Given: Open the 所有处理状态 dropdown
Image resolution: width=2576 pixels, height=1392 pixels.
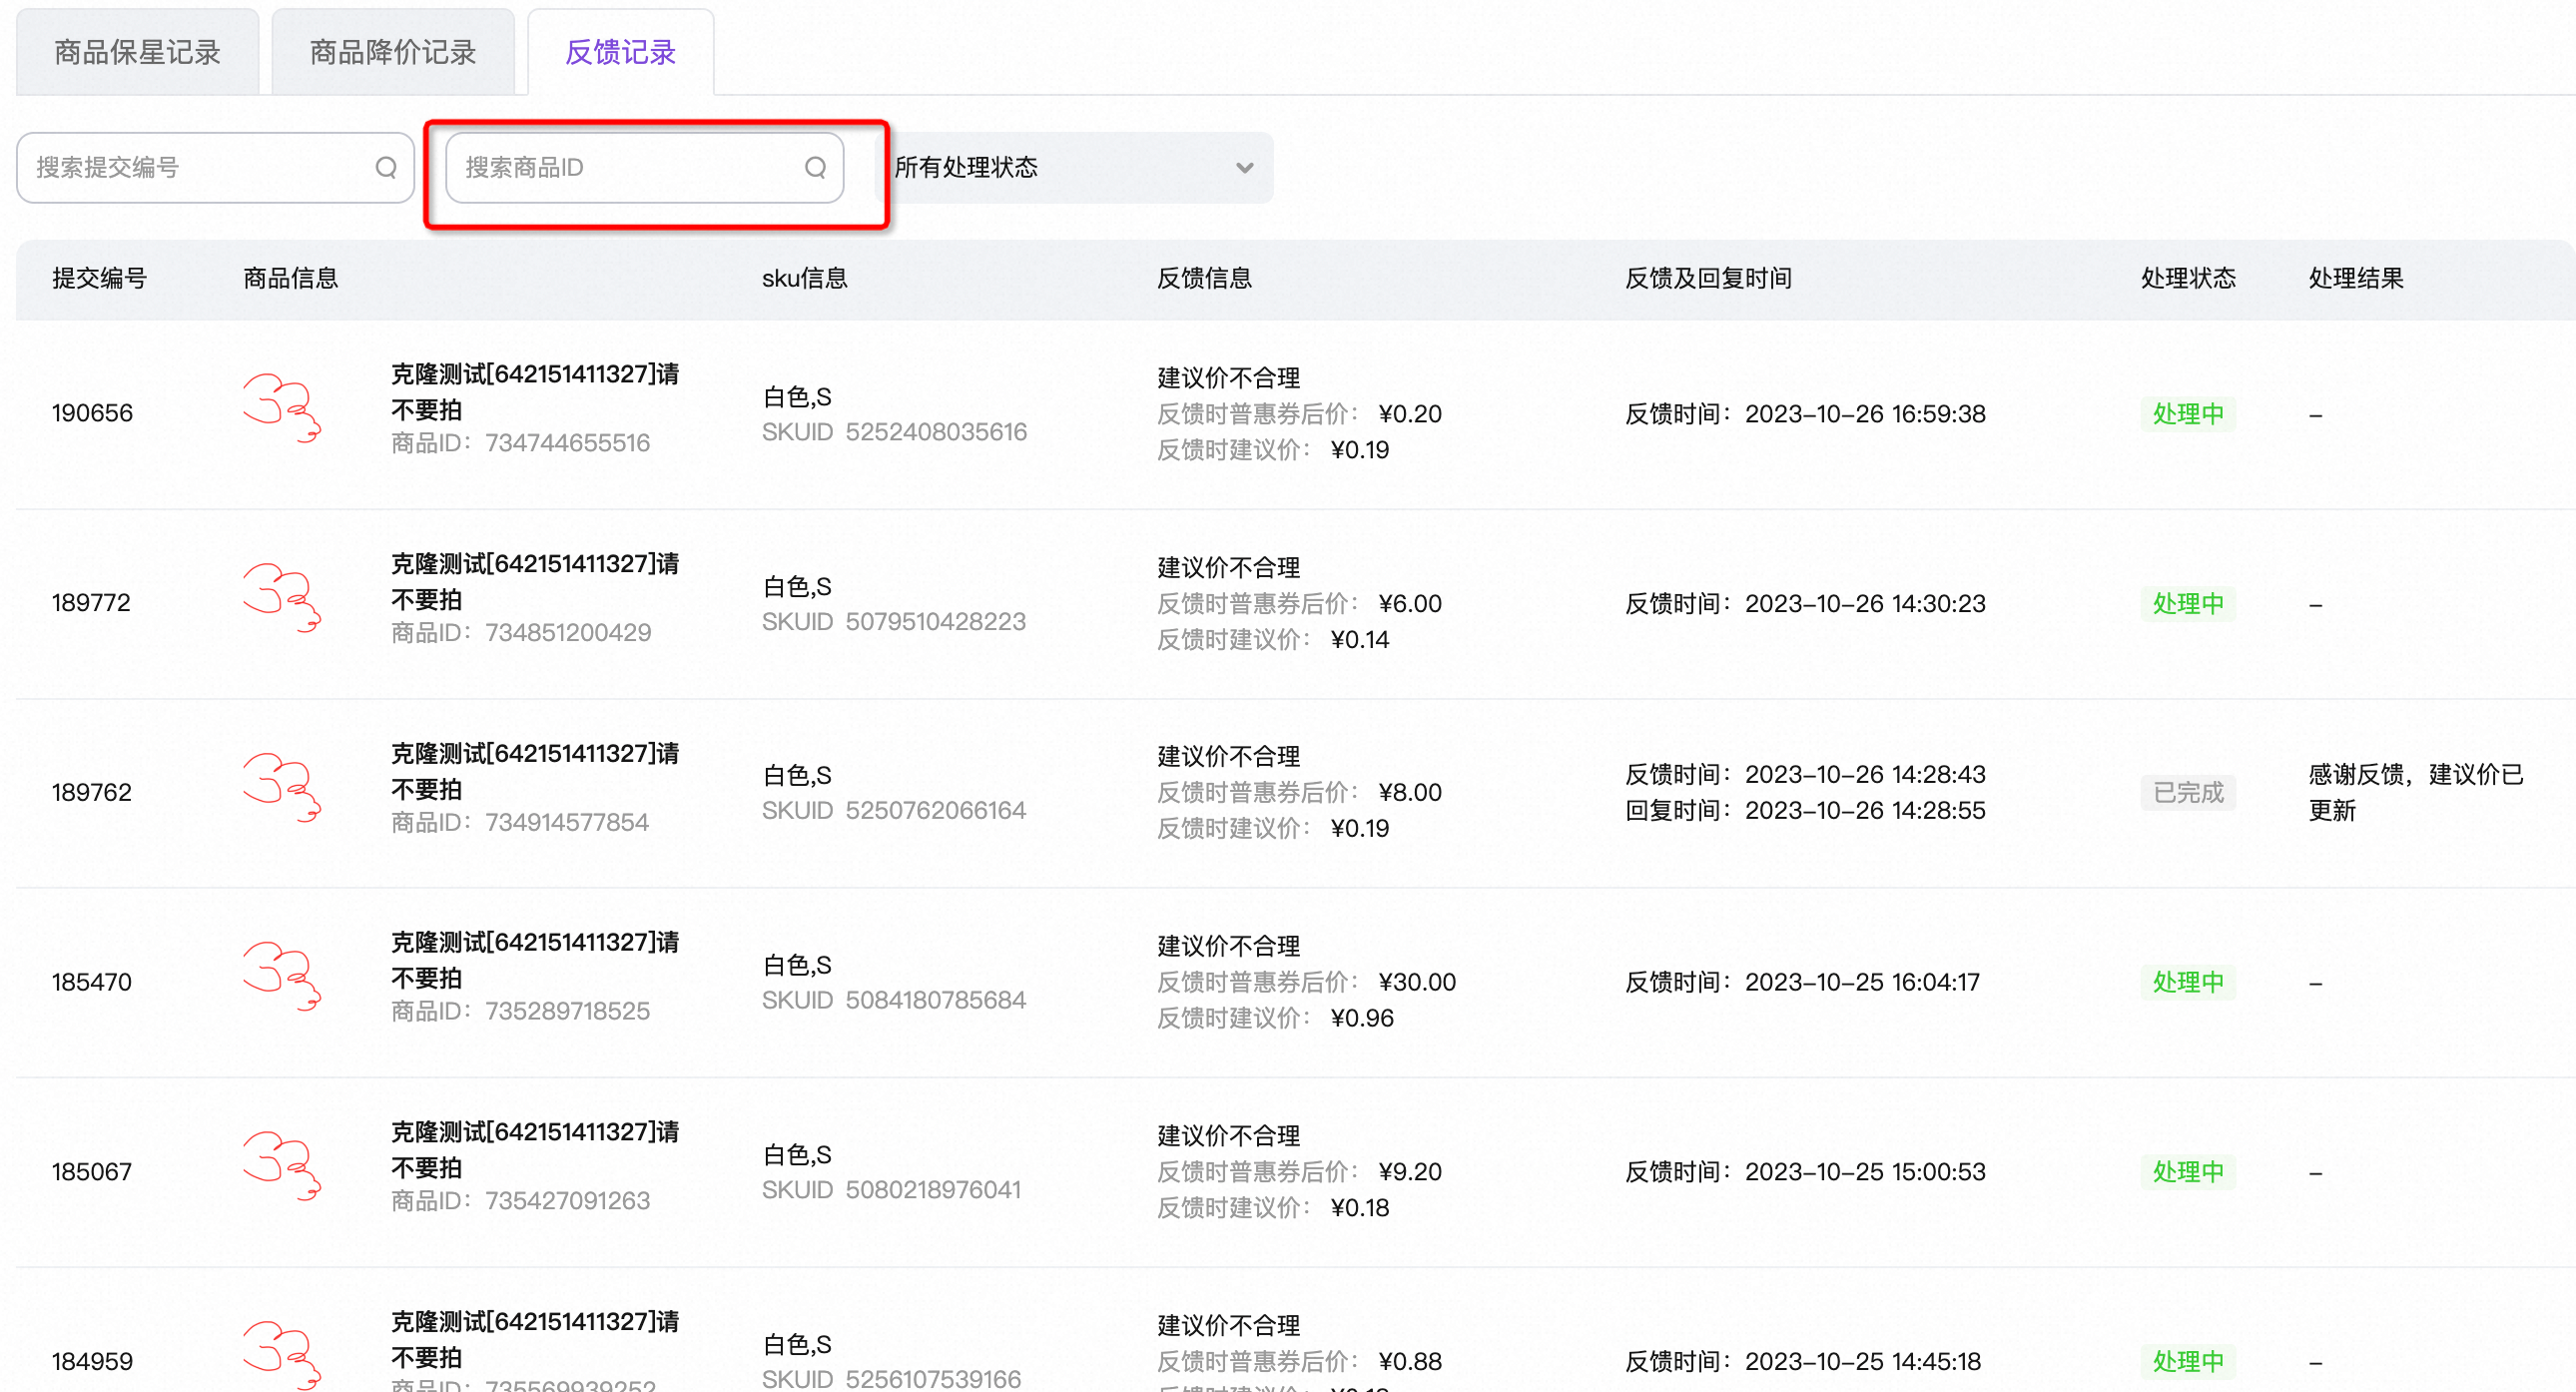Looking at the screenshot, I should point(1073,167).
